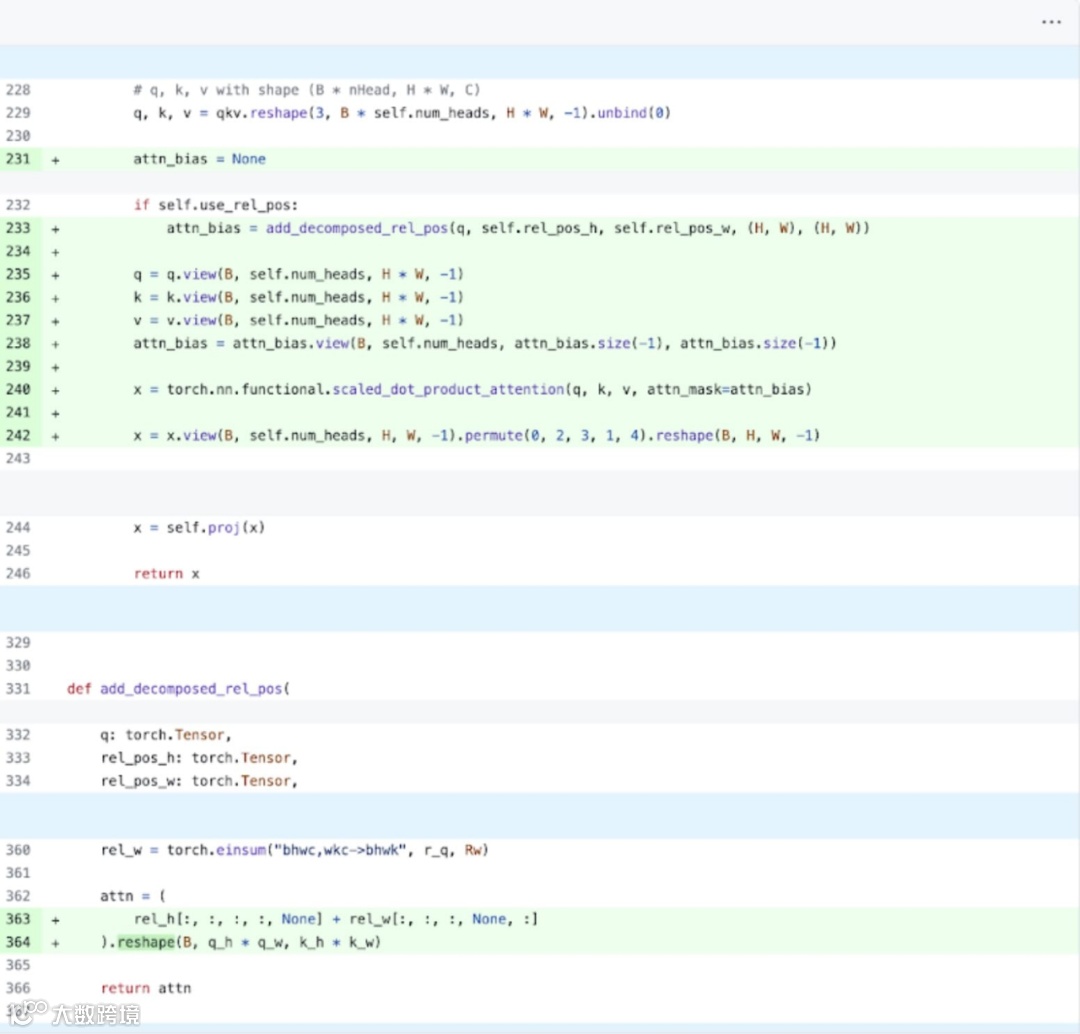This screenshot has height=1034, width=1080.
Task: Click 'scaled_dot_product_attention' function name
Action: (x=448, y=389)
